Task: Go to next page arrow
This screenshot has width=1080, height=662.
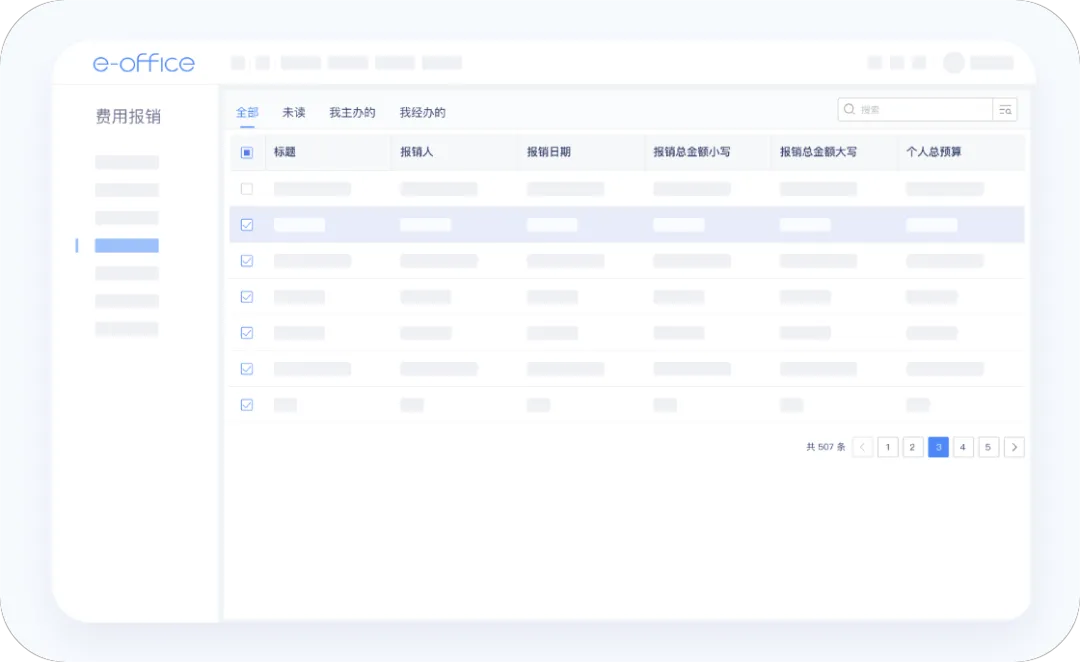Action: [1014, 447]
